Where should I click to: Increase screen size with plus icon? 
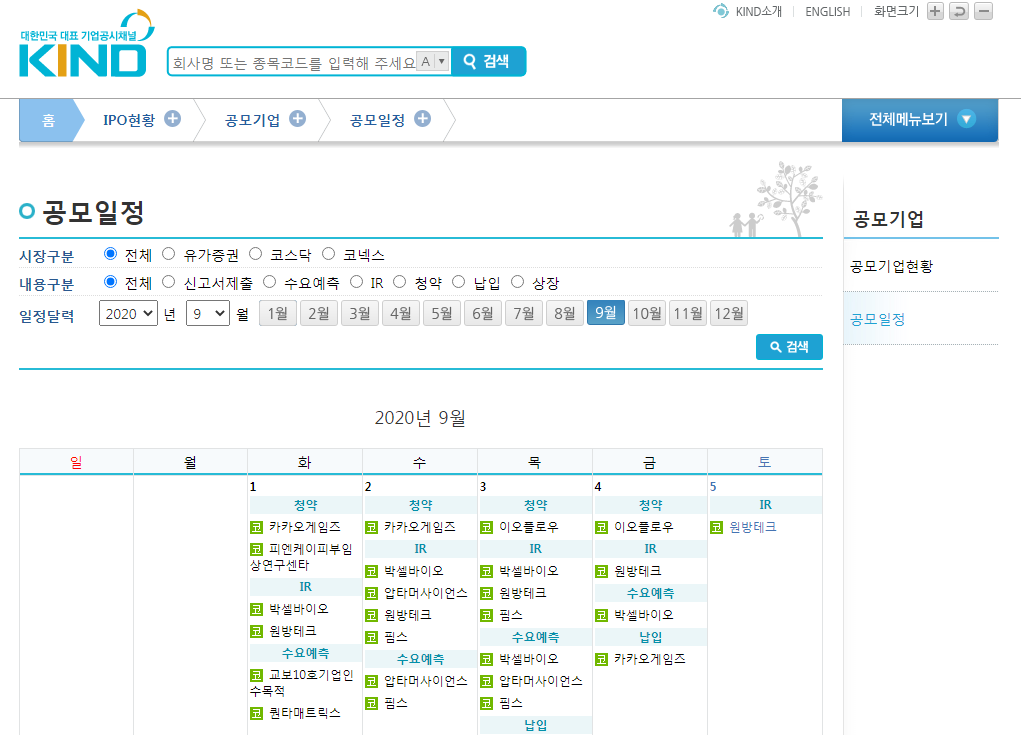[935, 11]
